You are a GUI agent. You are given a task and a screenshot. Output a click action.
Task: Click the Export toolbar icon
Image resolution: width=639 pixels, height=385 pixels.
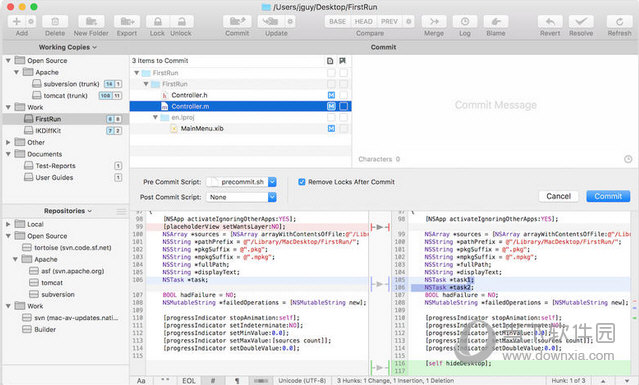click(127, 21)
